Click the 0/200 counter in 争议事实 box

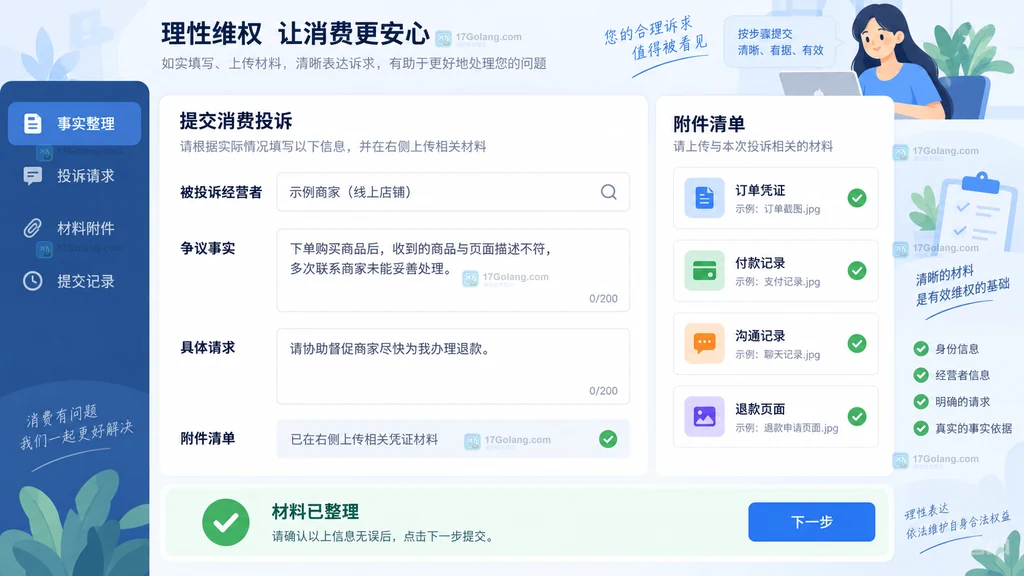pyautogui.click(x=603, y=298)
